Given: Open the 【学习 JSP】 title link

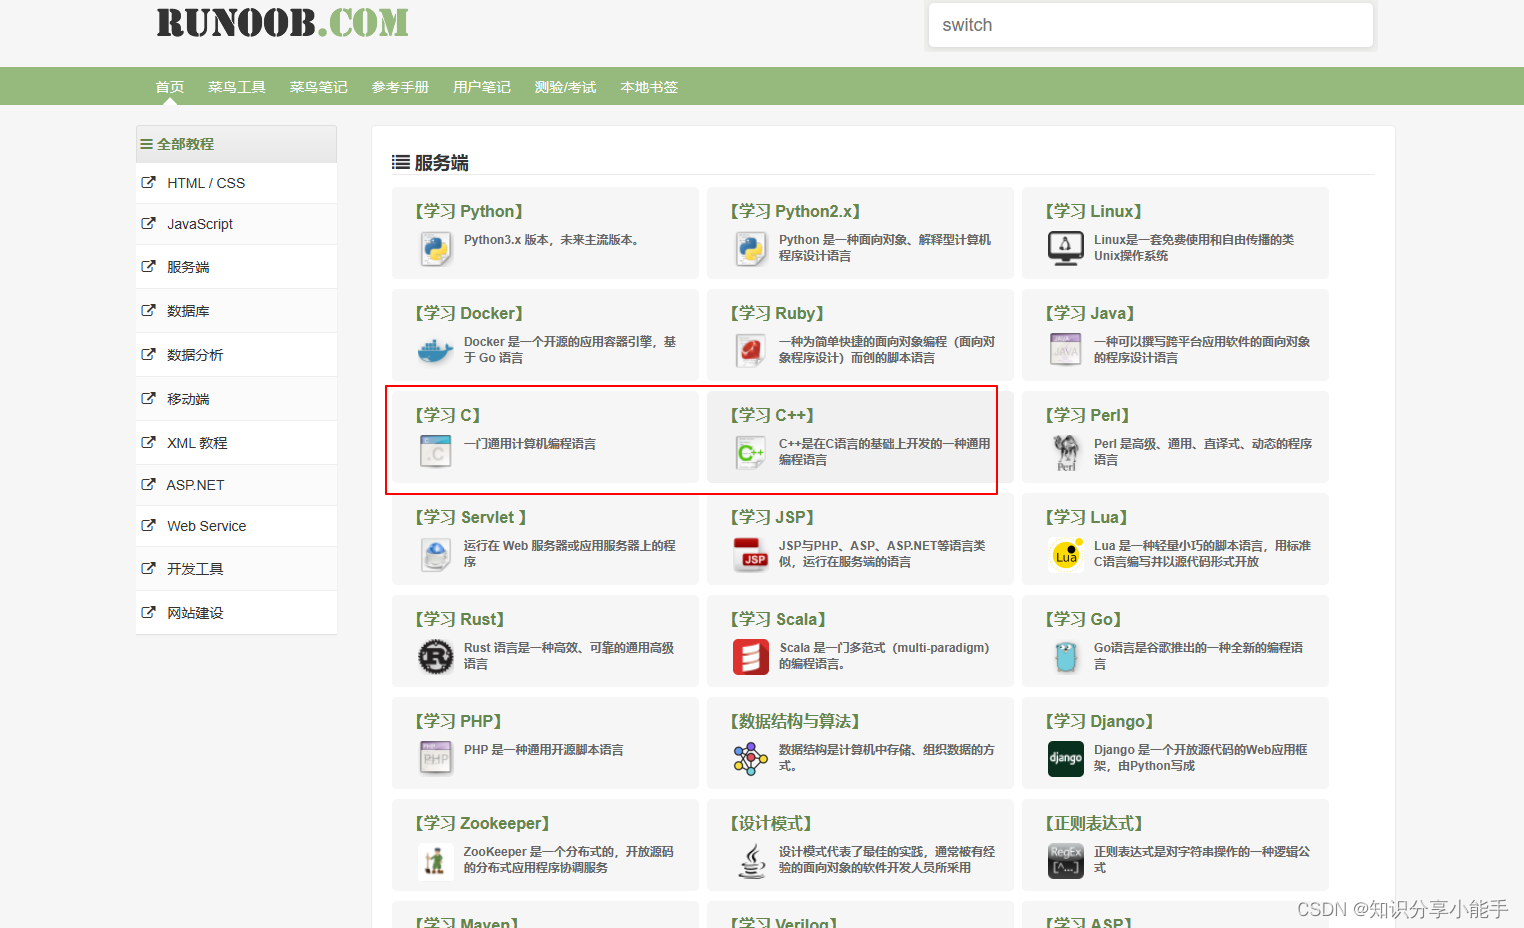Looking at the screenshot, I should (x=772, y=517).
